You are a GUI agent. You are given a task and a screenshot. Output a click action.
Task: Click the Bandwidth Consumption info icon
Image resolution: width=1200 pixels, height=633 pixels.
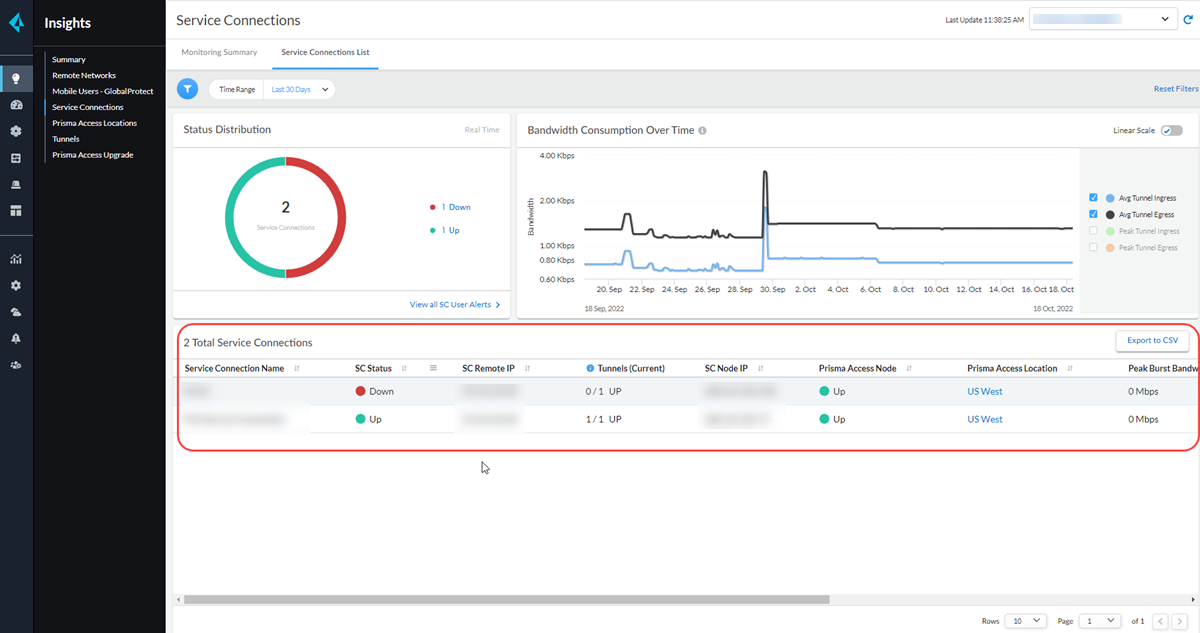pos(702,130)
